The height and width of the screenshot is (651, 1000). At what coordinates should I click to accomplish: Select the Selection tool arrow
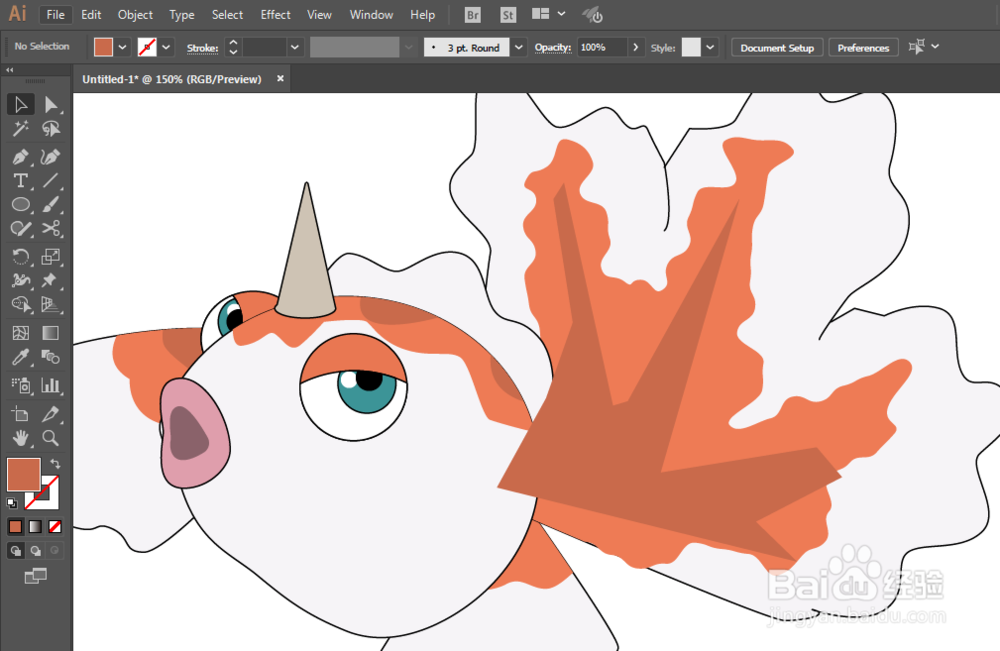(20, 104)
